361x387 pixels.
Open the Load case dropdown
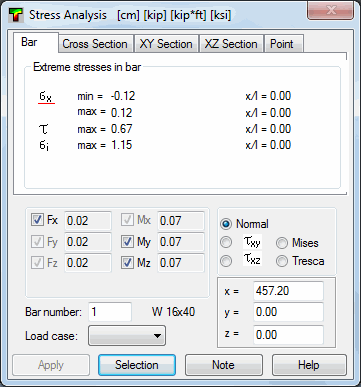pos(127,336)
